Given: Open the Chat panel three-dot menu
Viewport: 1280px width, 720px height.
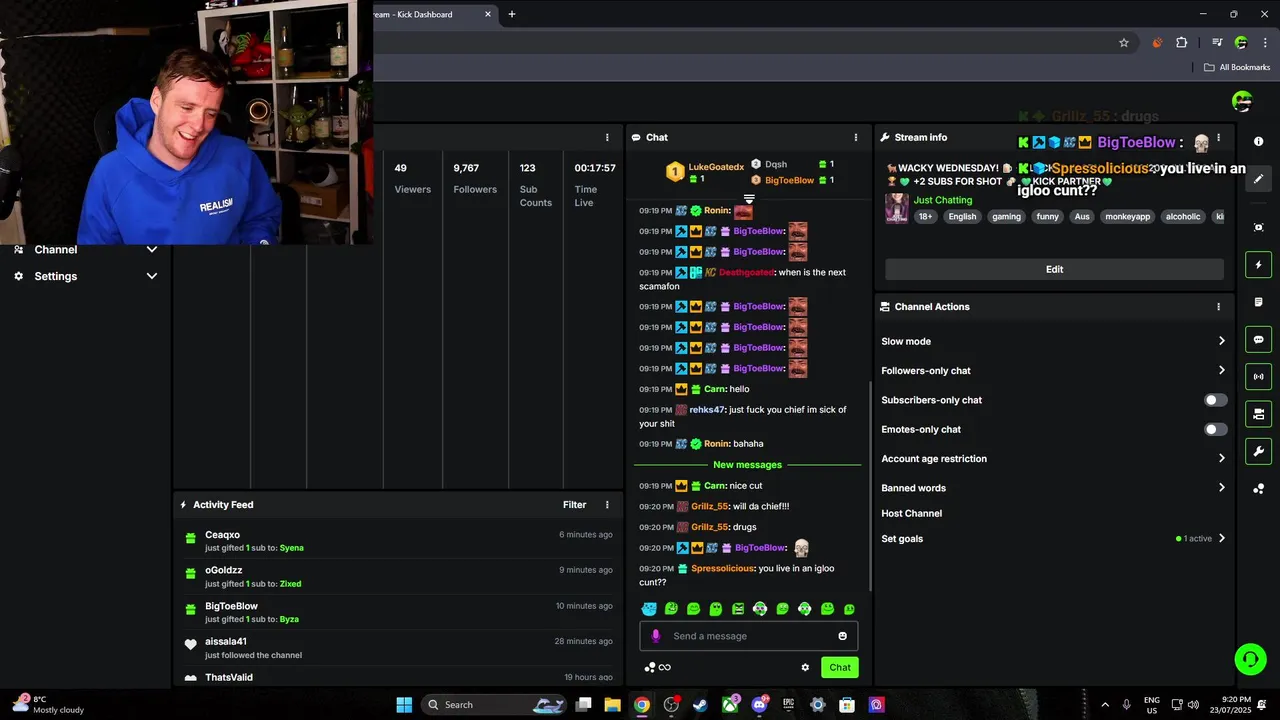Looking at the screenshot, I should point(855,137).
